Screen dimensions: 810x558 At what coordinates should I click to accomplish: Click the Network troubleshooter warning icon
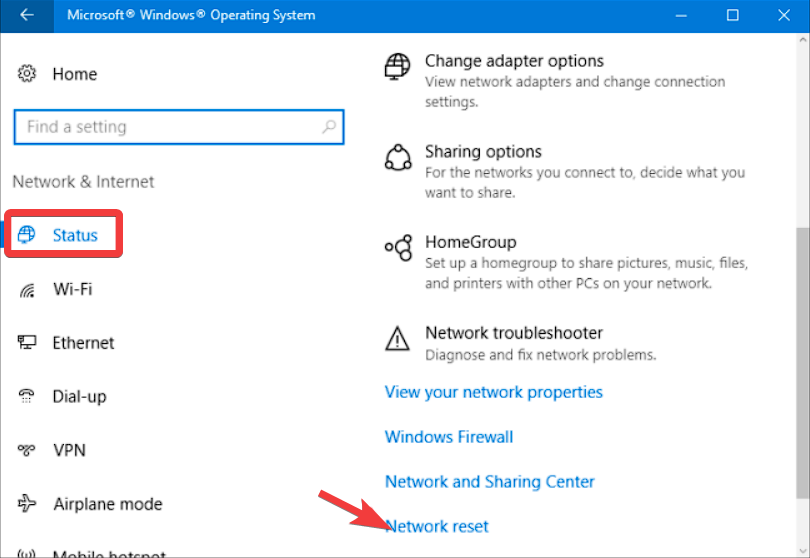tap(398, 337)
